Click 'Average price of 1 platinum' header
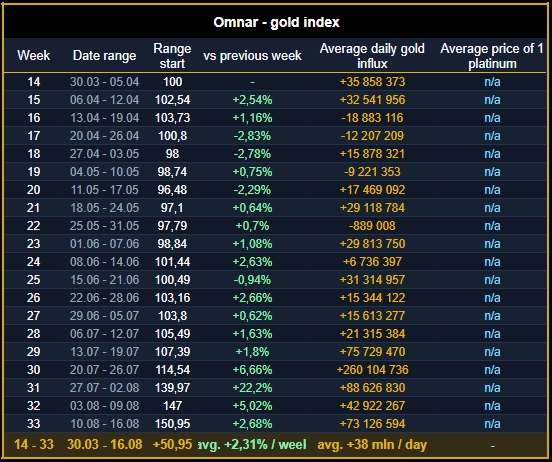The height and width of the screenshot is (462, 552). pyautogui.click(x=492, y=56)
